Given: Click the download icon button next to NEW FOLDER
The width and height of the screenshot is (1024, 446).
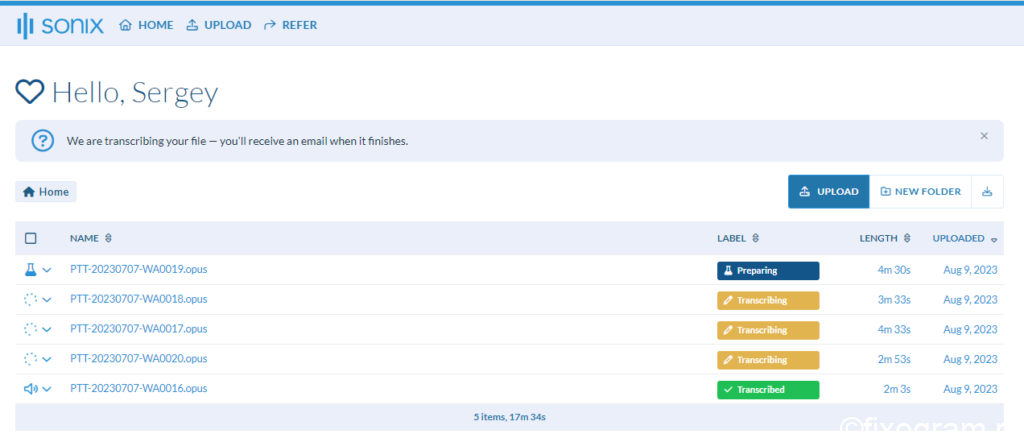Looking at the screenshot, I should point(987,191).
